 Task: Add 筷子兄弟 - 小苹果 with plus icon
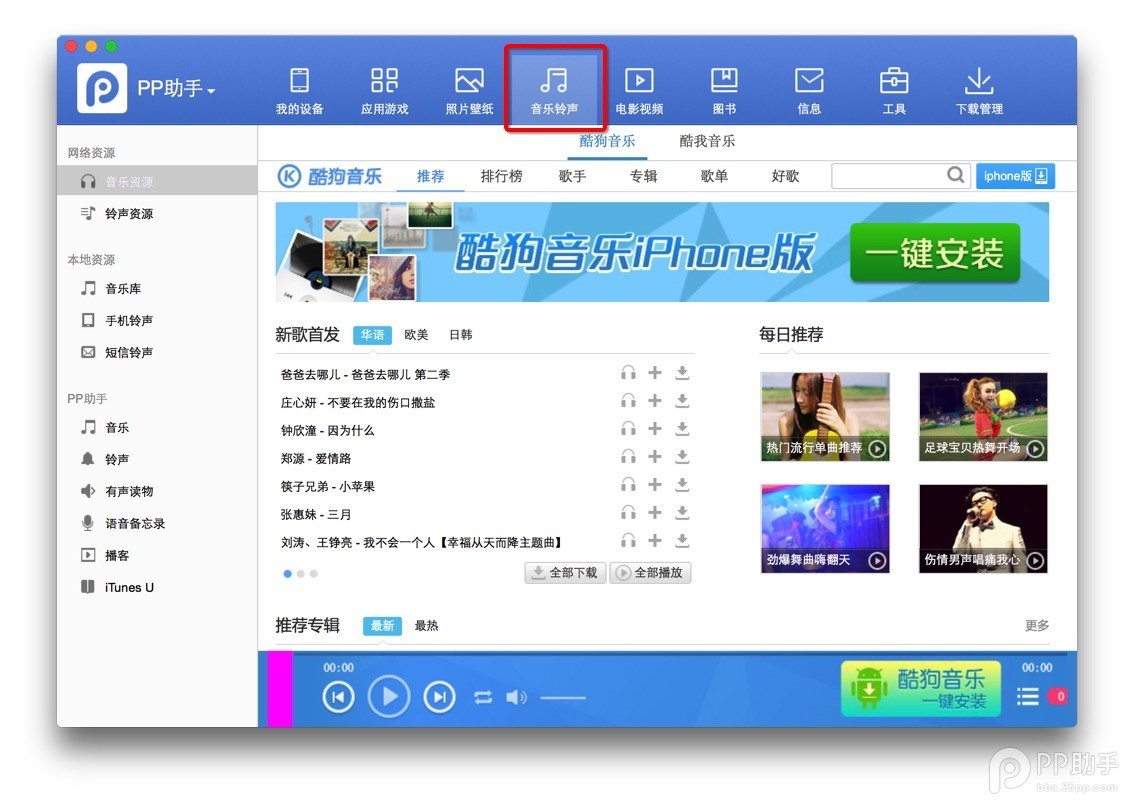pyautogui.click(x=655, y=484)
